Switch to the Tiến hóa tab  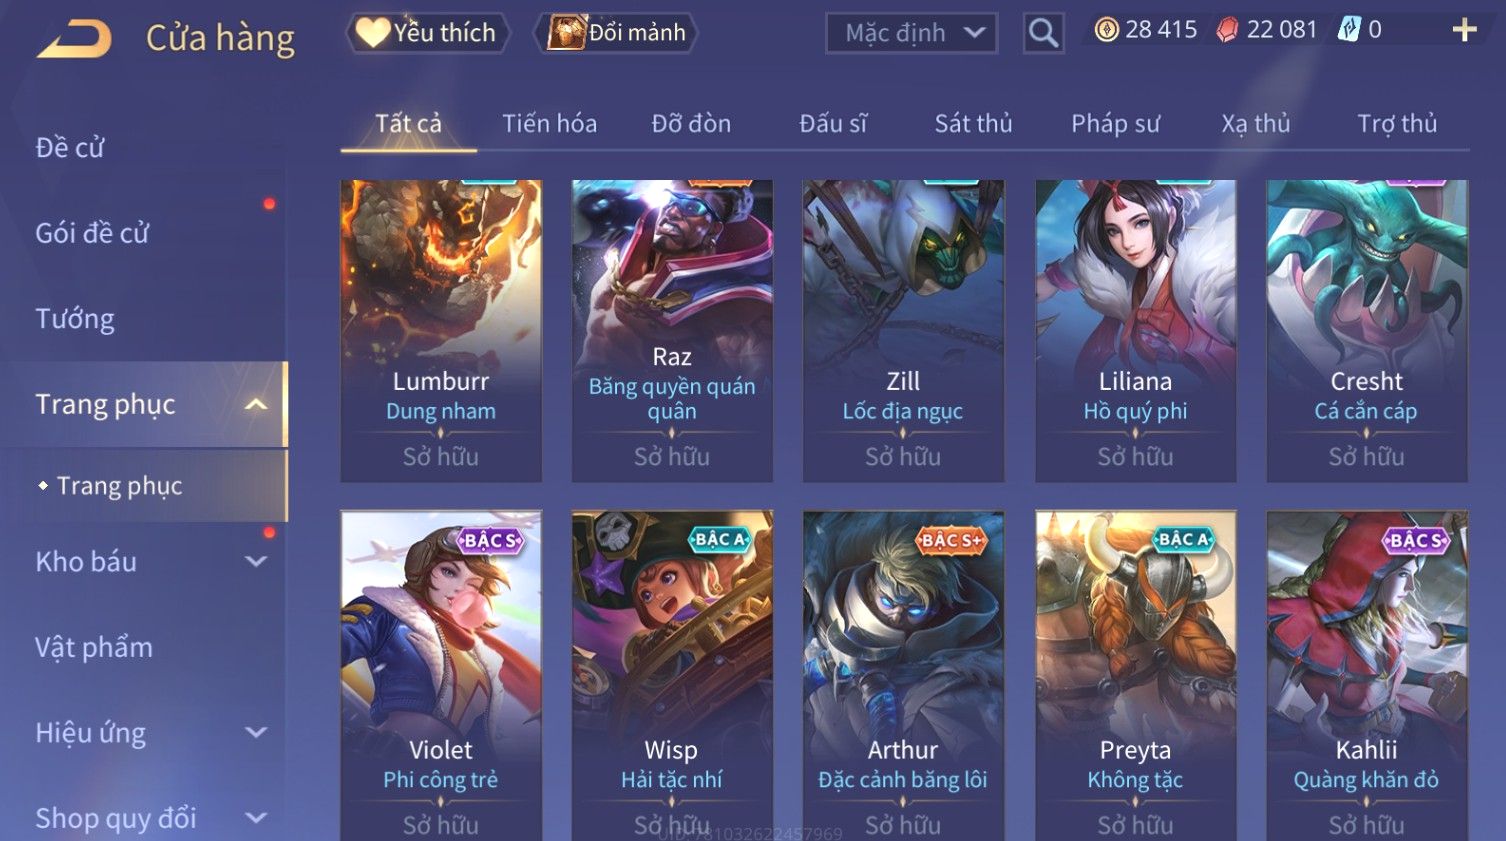pos(549,124)
